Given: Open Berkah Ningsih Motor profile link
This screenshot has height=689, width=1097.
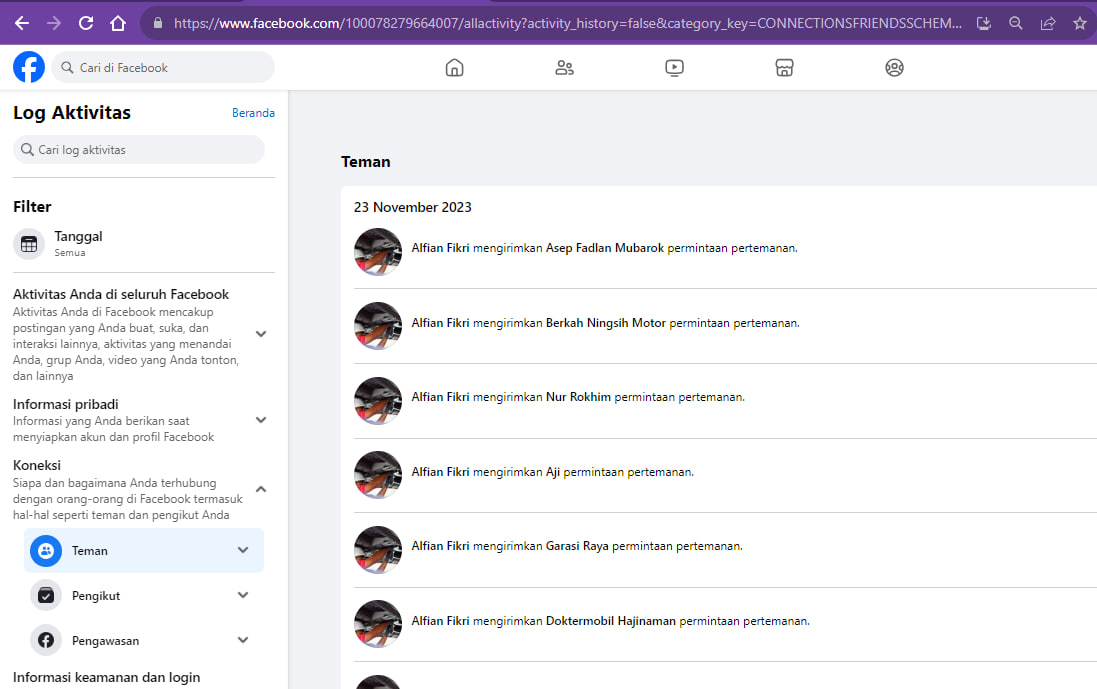Looking at the screenshot, I should 606,322.
